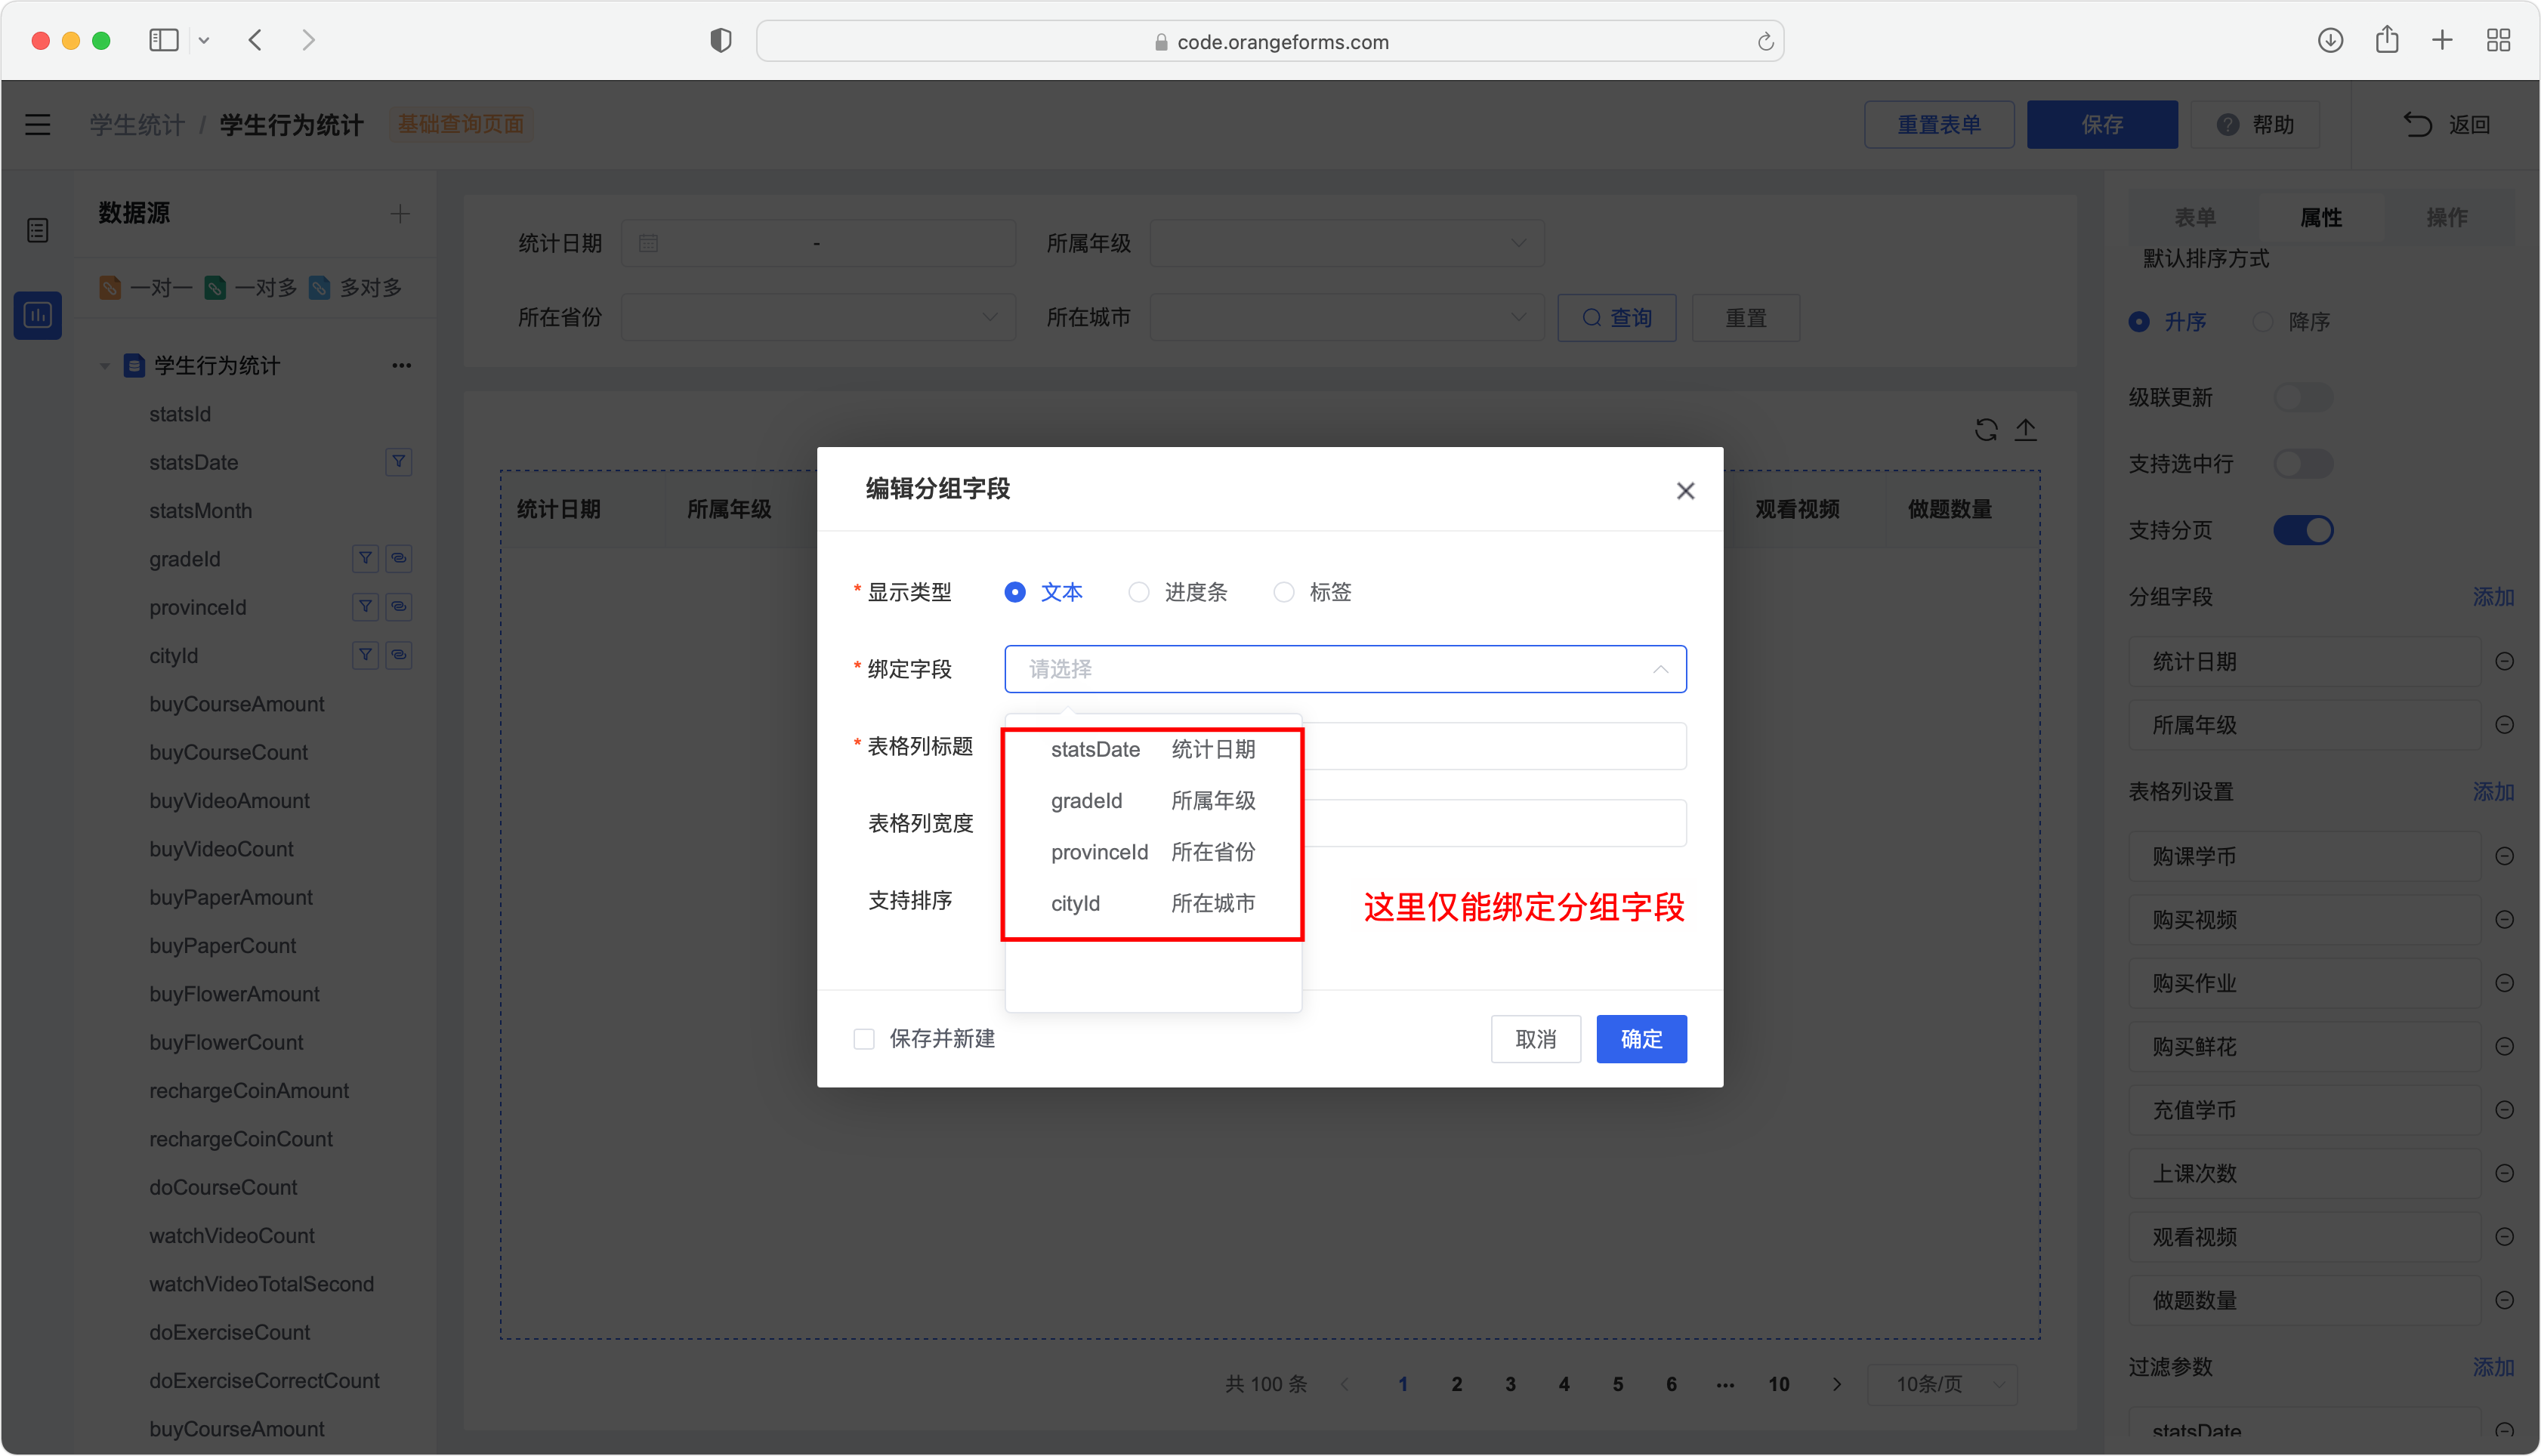
Task: Remove 所属年级 group field
Action: click(x=2504, y=726)
